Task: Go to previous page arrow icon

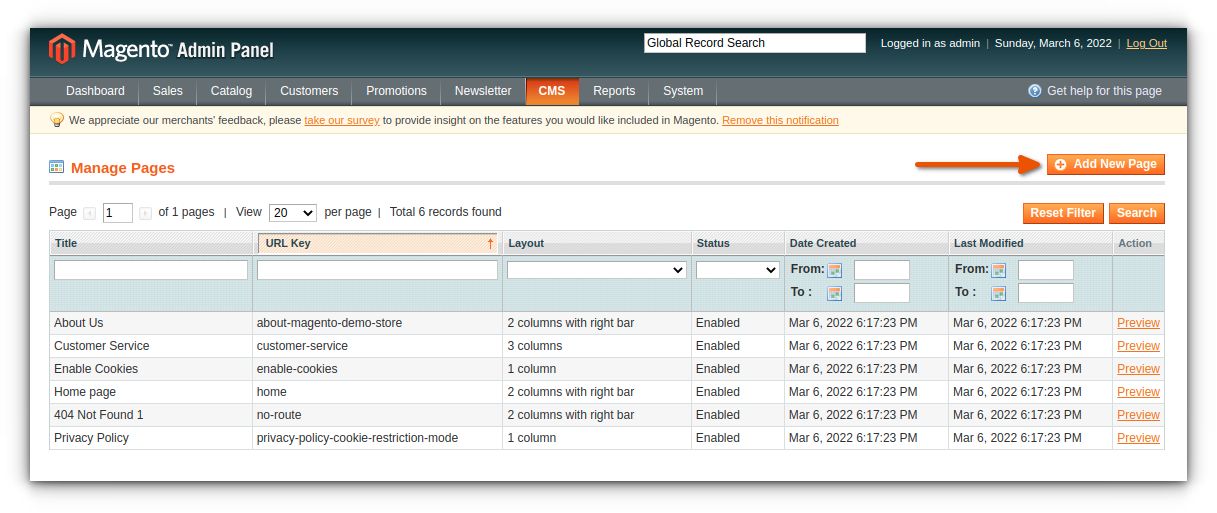Action: (90, 213)
